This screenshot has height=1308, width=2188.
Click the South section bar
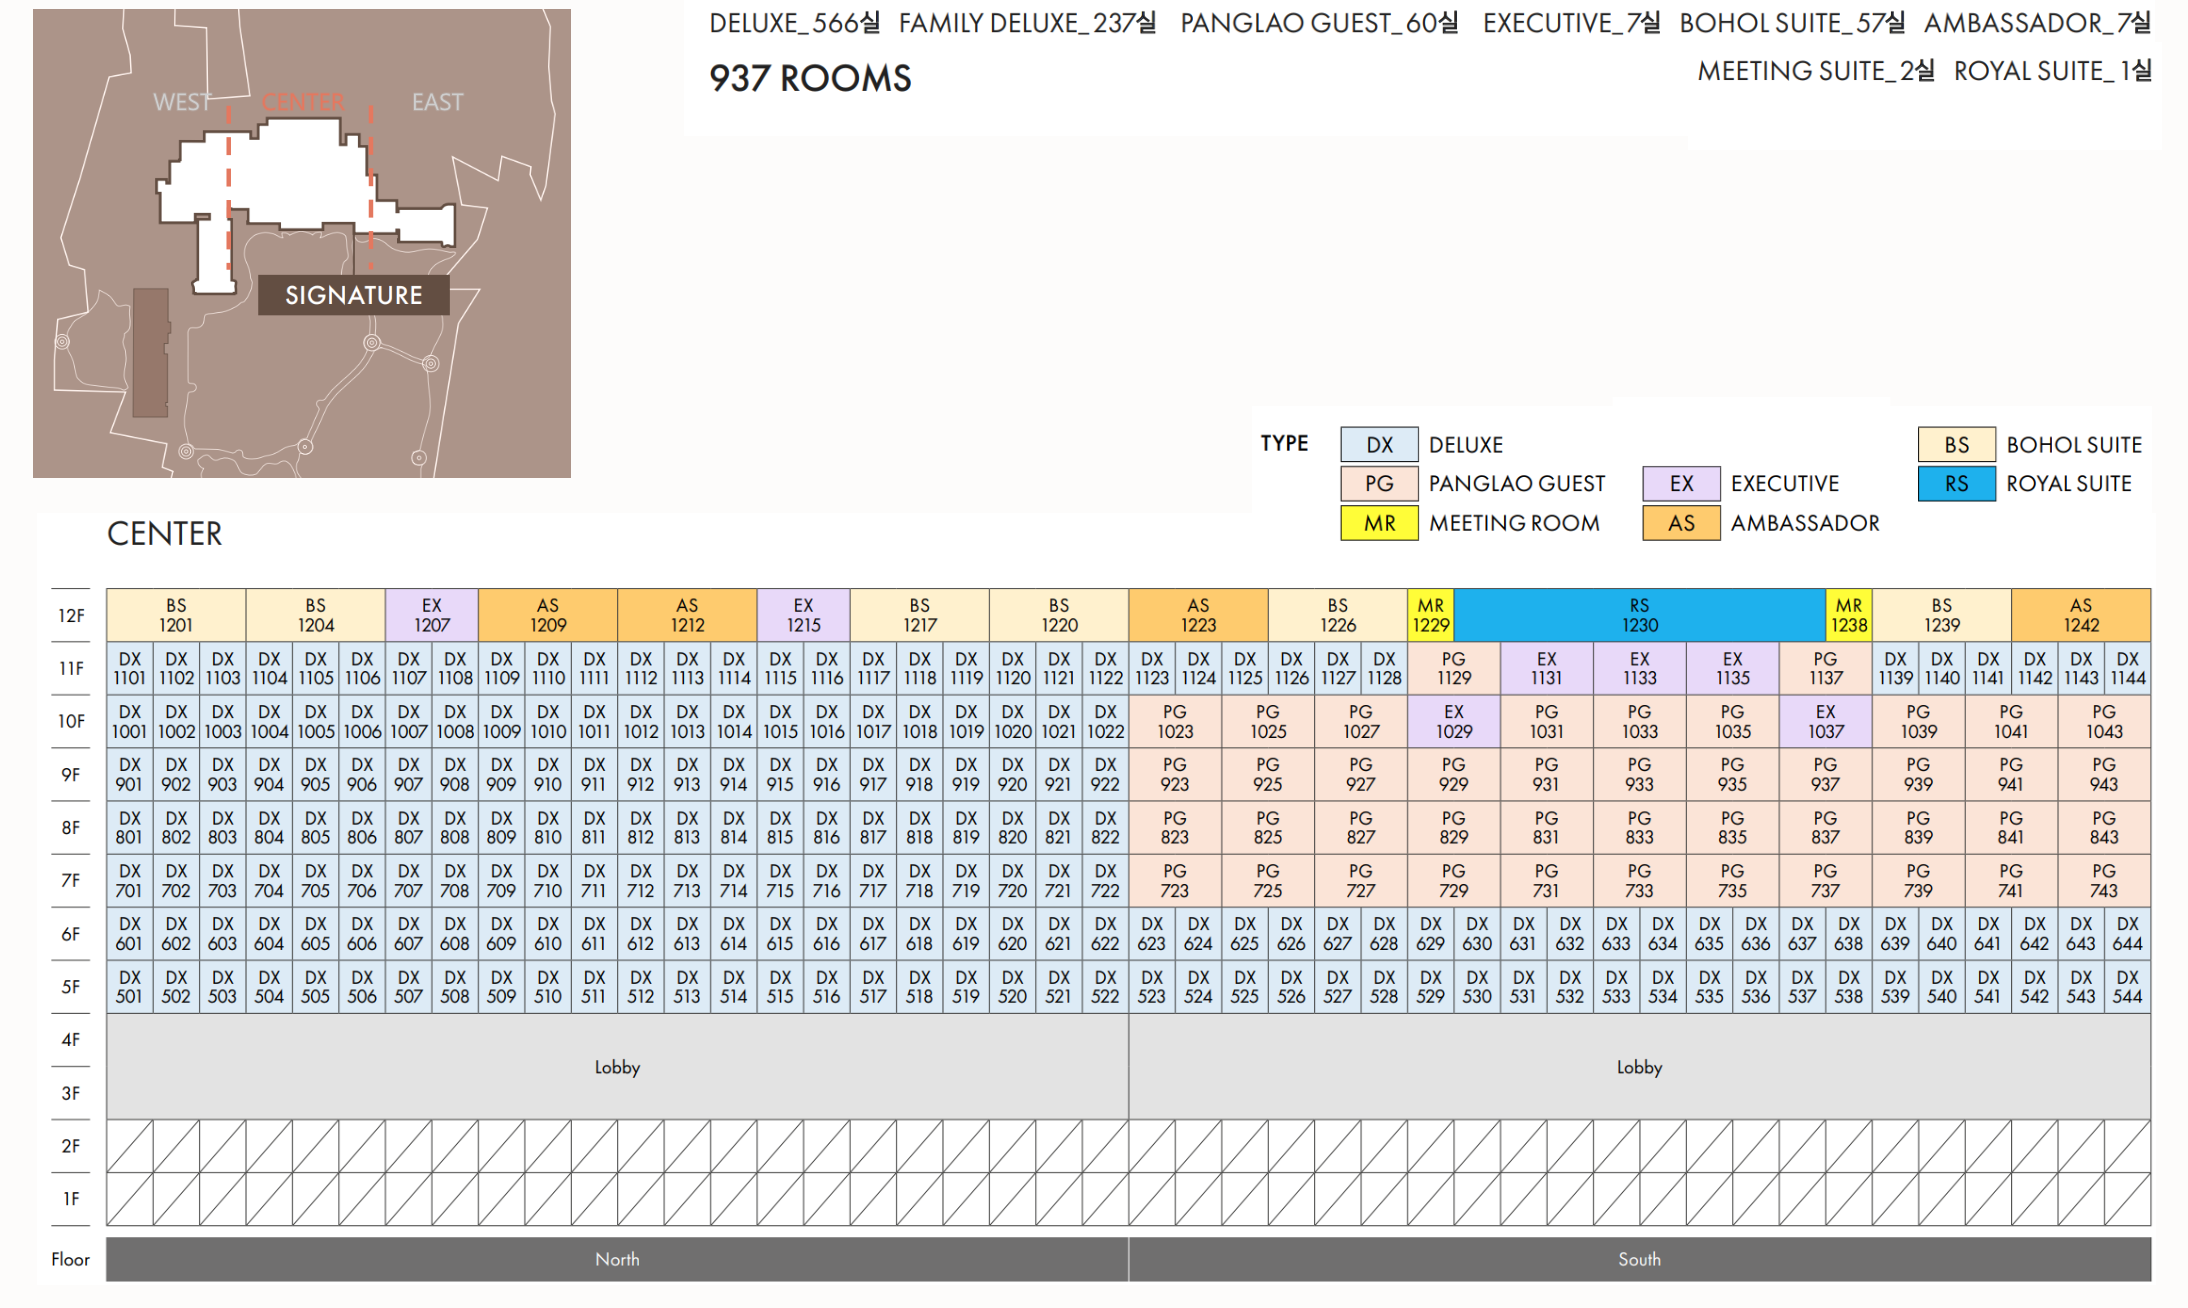click(x=1639, y=1259)
